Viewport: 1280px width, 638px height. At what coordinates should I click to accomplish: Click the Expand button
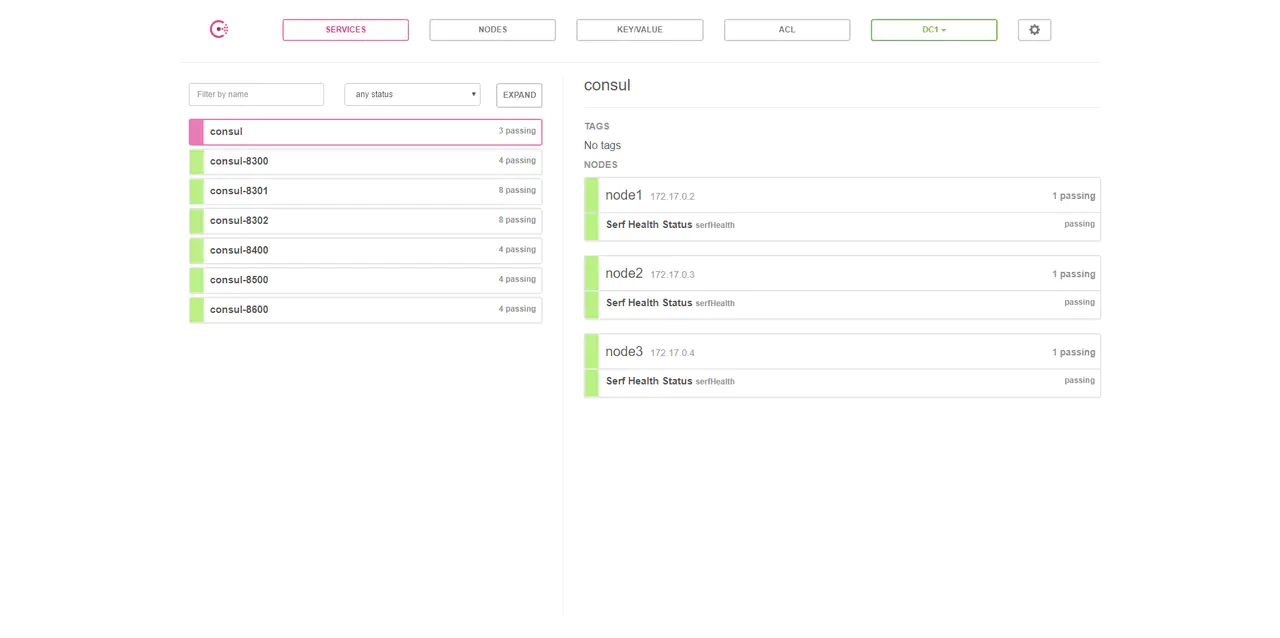click(519, 95)
